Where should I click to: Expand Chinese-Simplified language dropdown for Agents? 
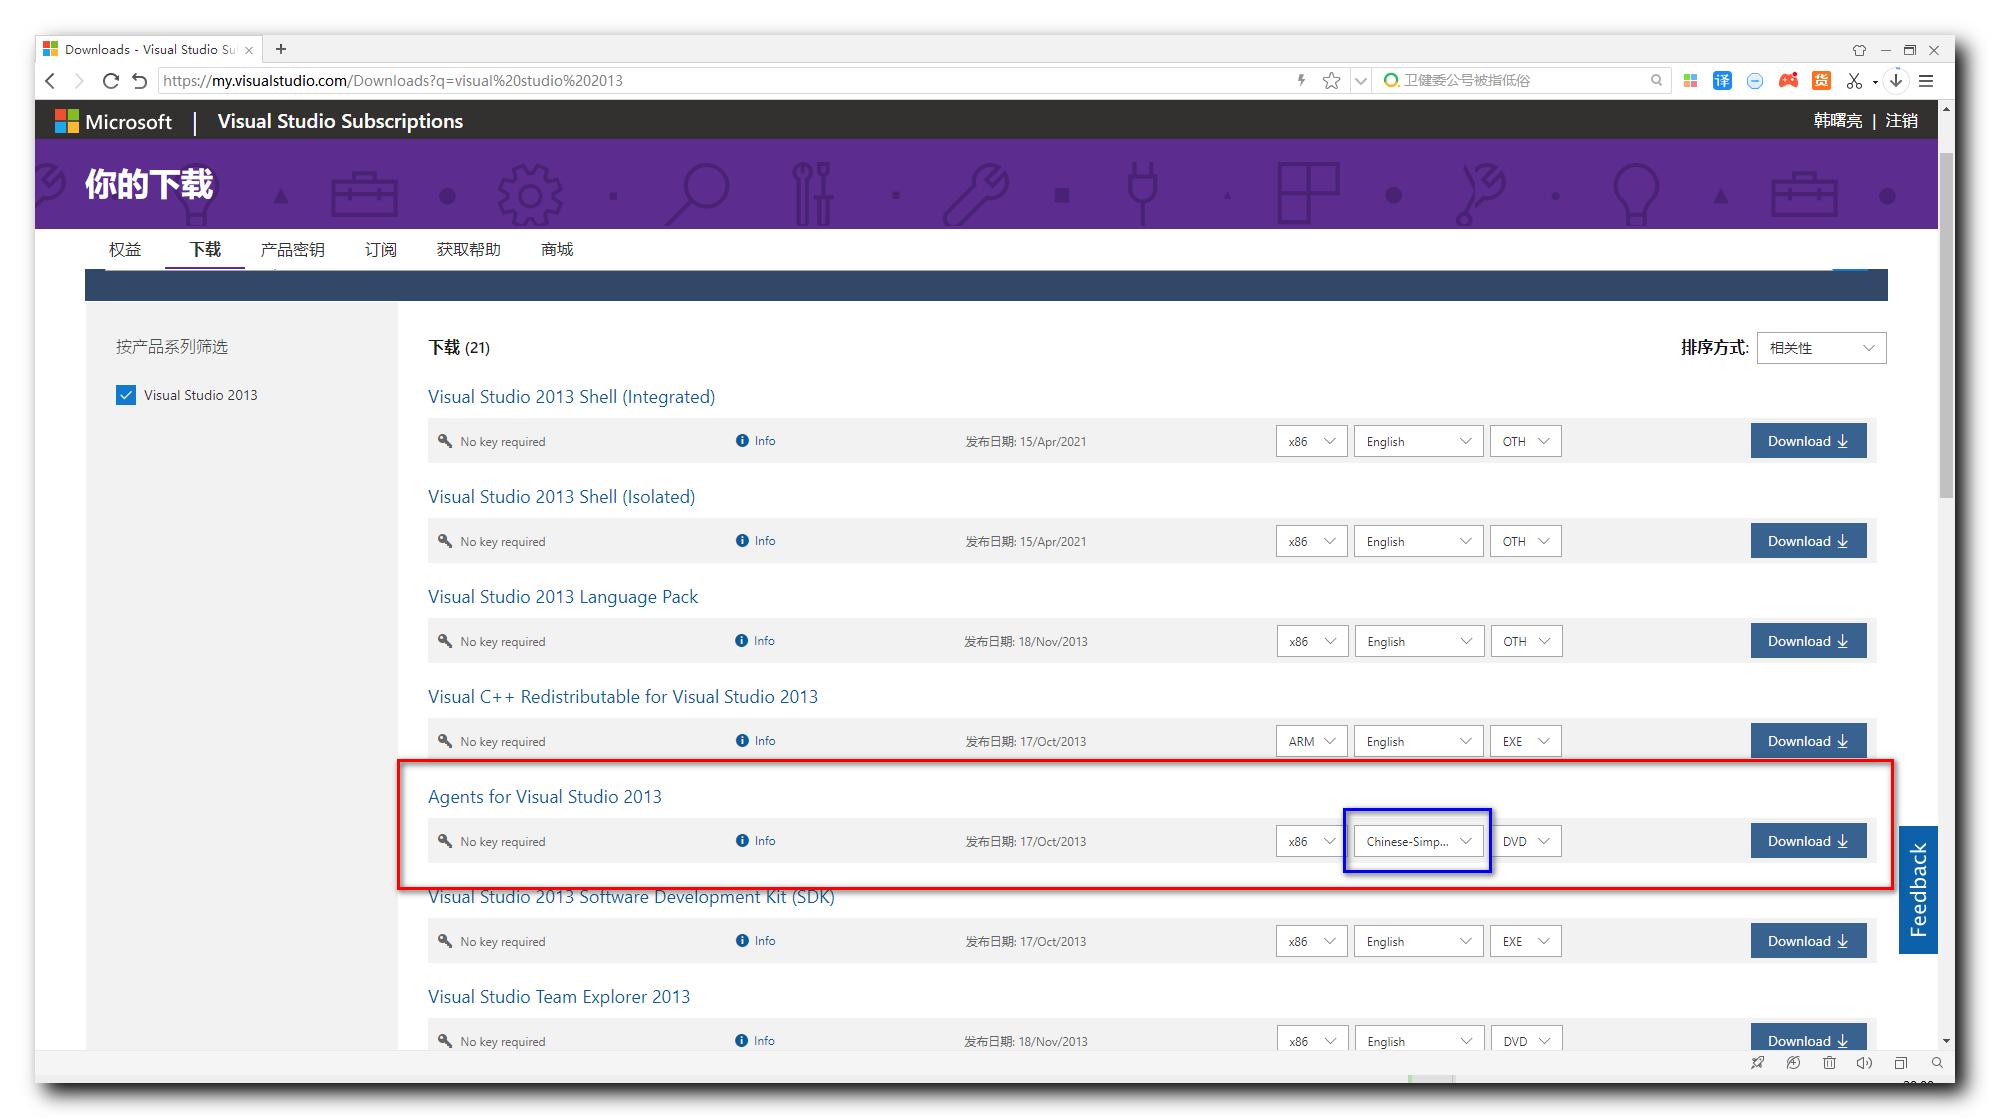(1417, 841)
